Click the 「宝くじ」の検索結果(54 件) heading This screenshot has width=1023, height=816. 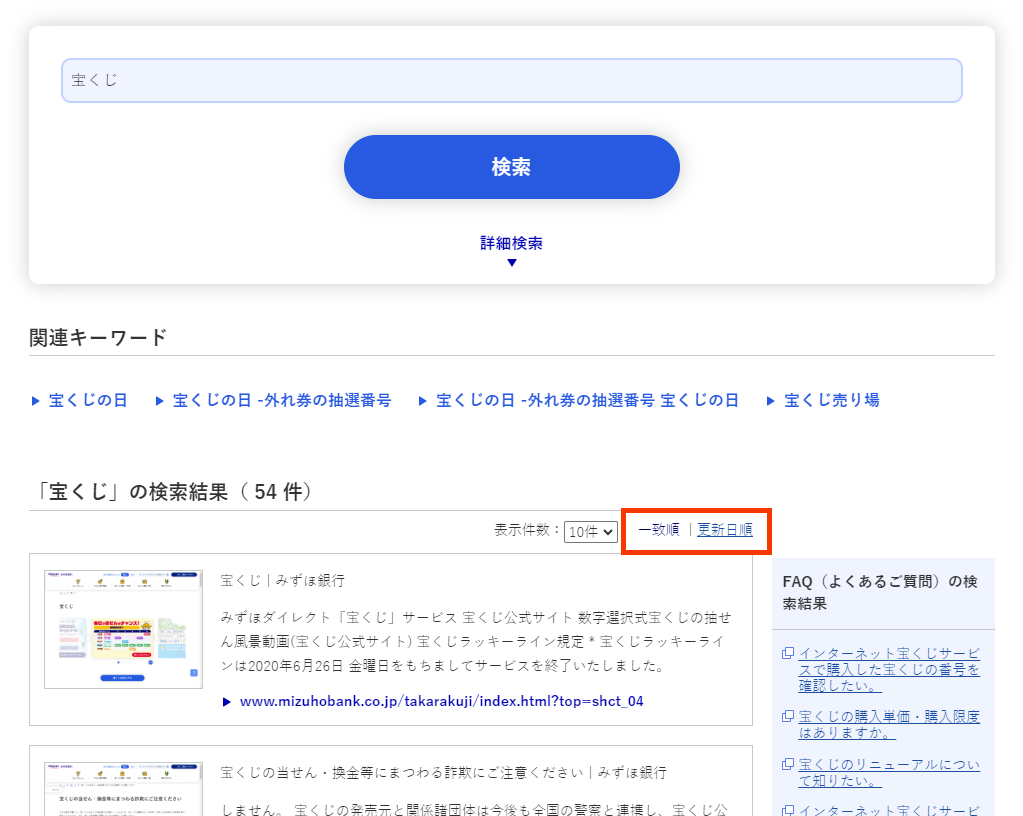[x=174, y=492]
